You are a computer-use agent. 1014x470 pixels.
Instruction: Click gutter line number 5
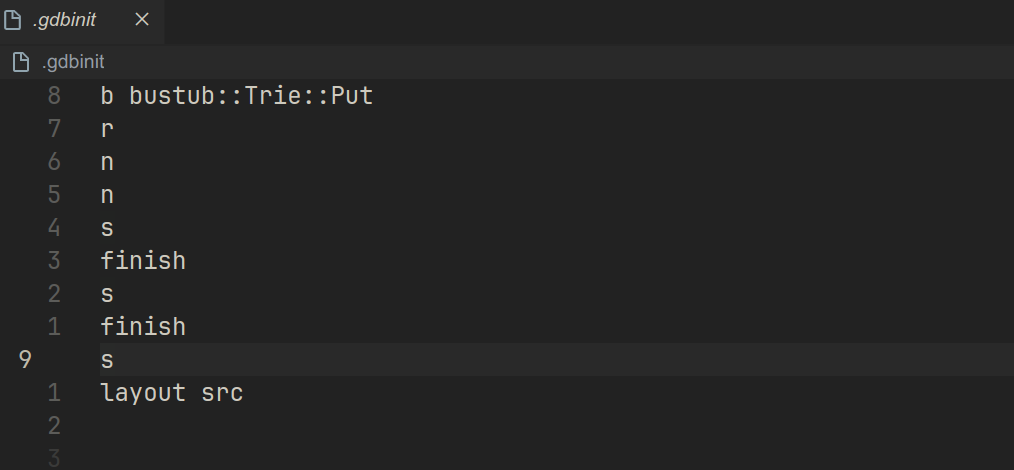[54, 195]
